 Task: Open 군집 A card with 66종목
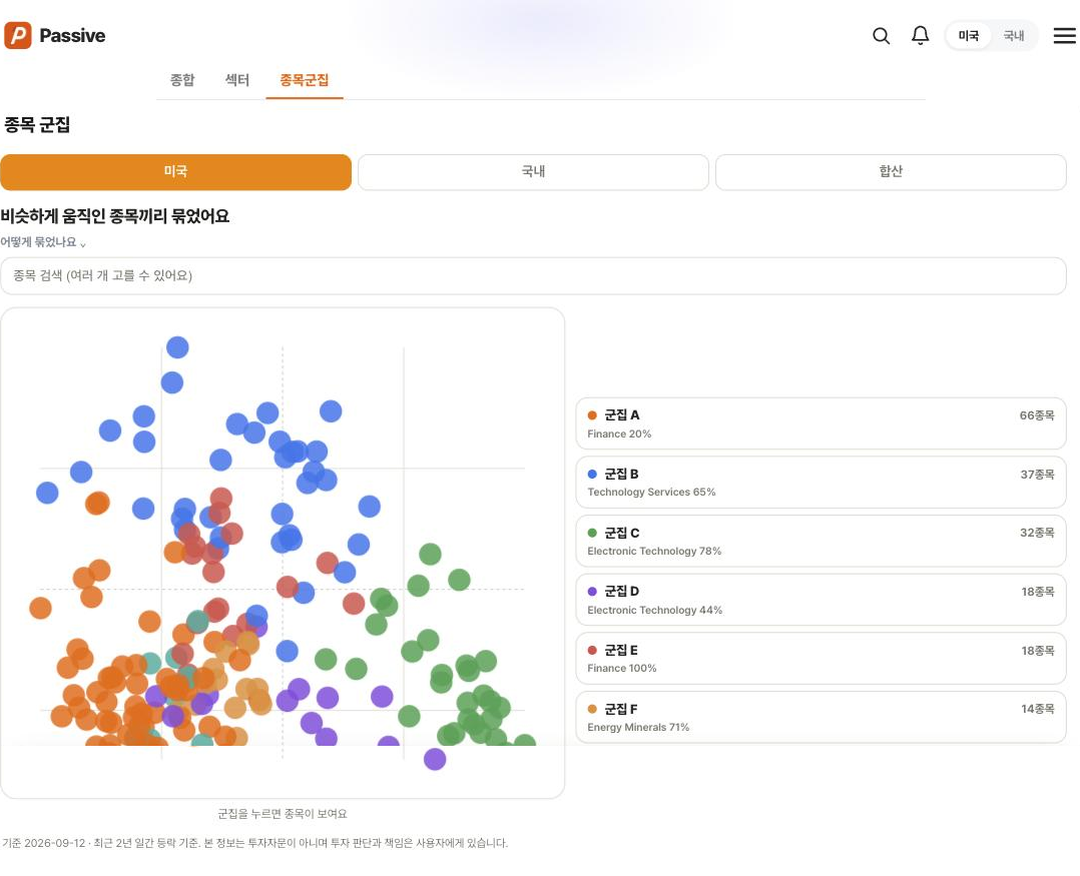[821, 424]
